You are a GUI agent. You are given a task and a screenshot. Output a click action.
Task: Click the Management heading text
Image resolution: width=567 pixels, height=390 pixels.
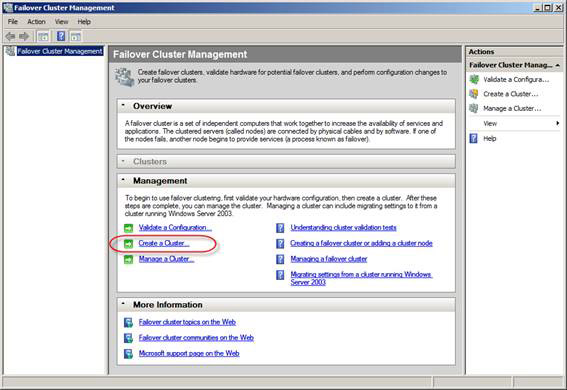click(160, 181)
